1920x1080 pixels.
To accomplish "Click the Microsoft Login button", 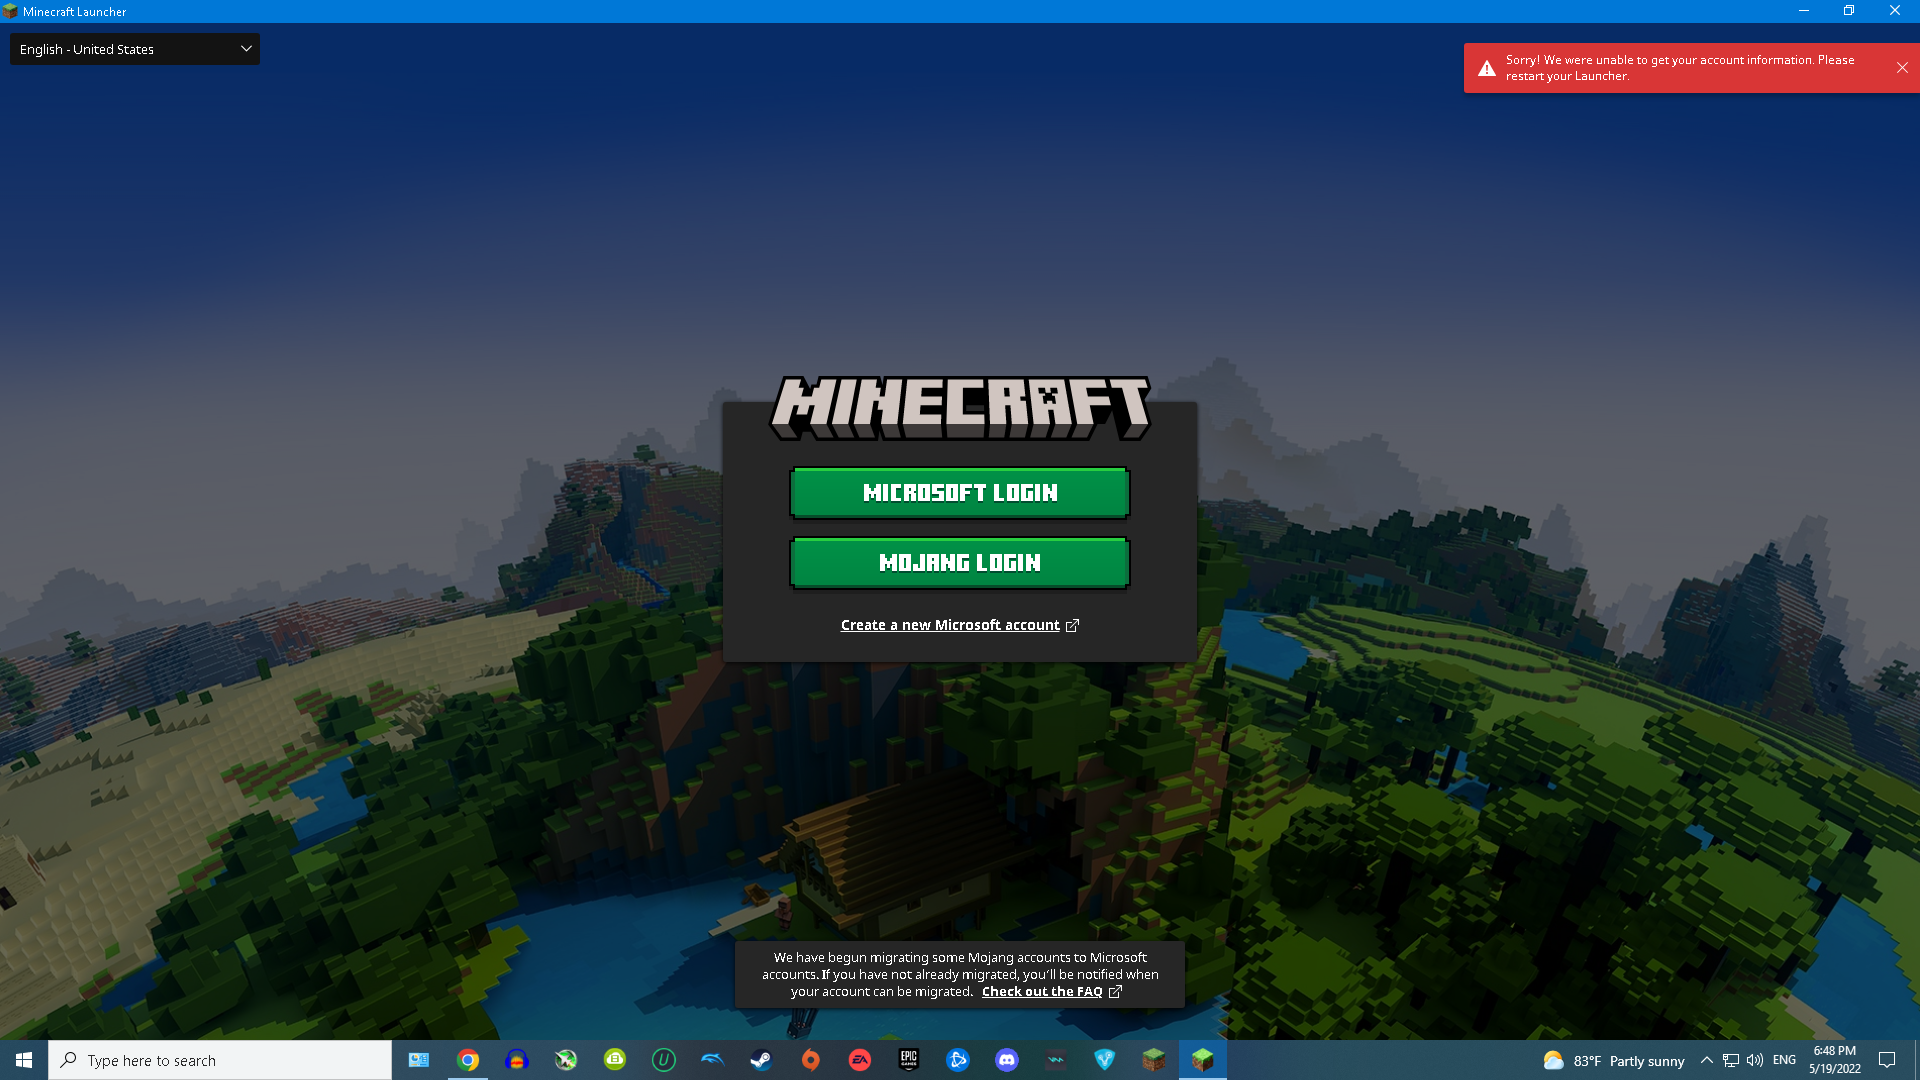I will pos(959,492).
